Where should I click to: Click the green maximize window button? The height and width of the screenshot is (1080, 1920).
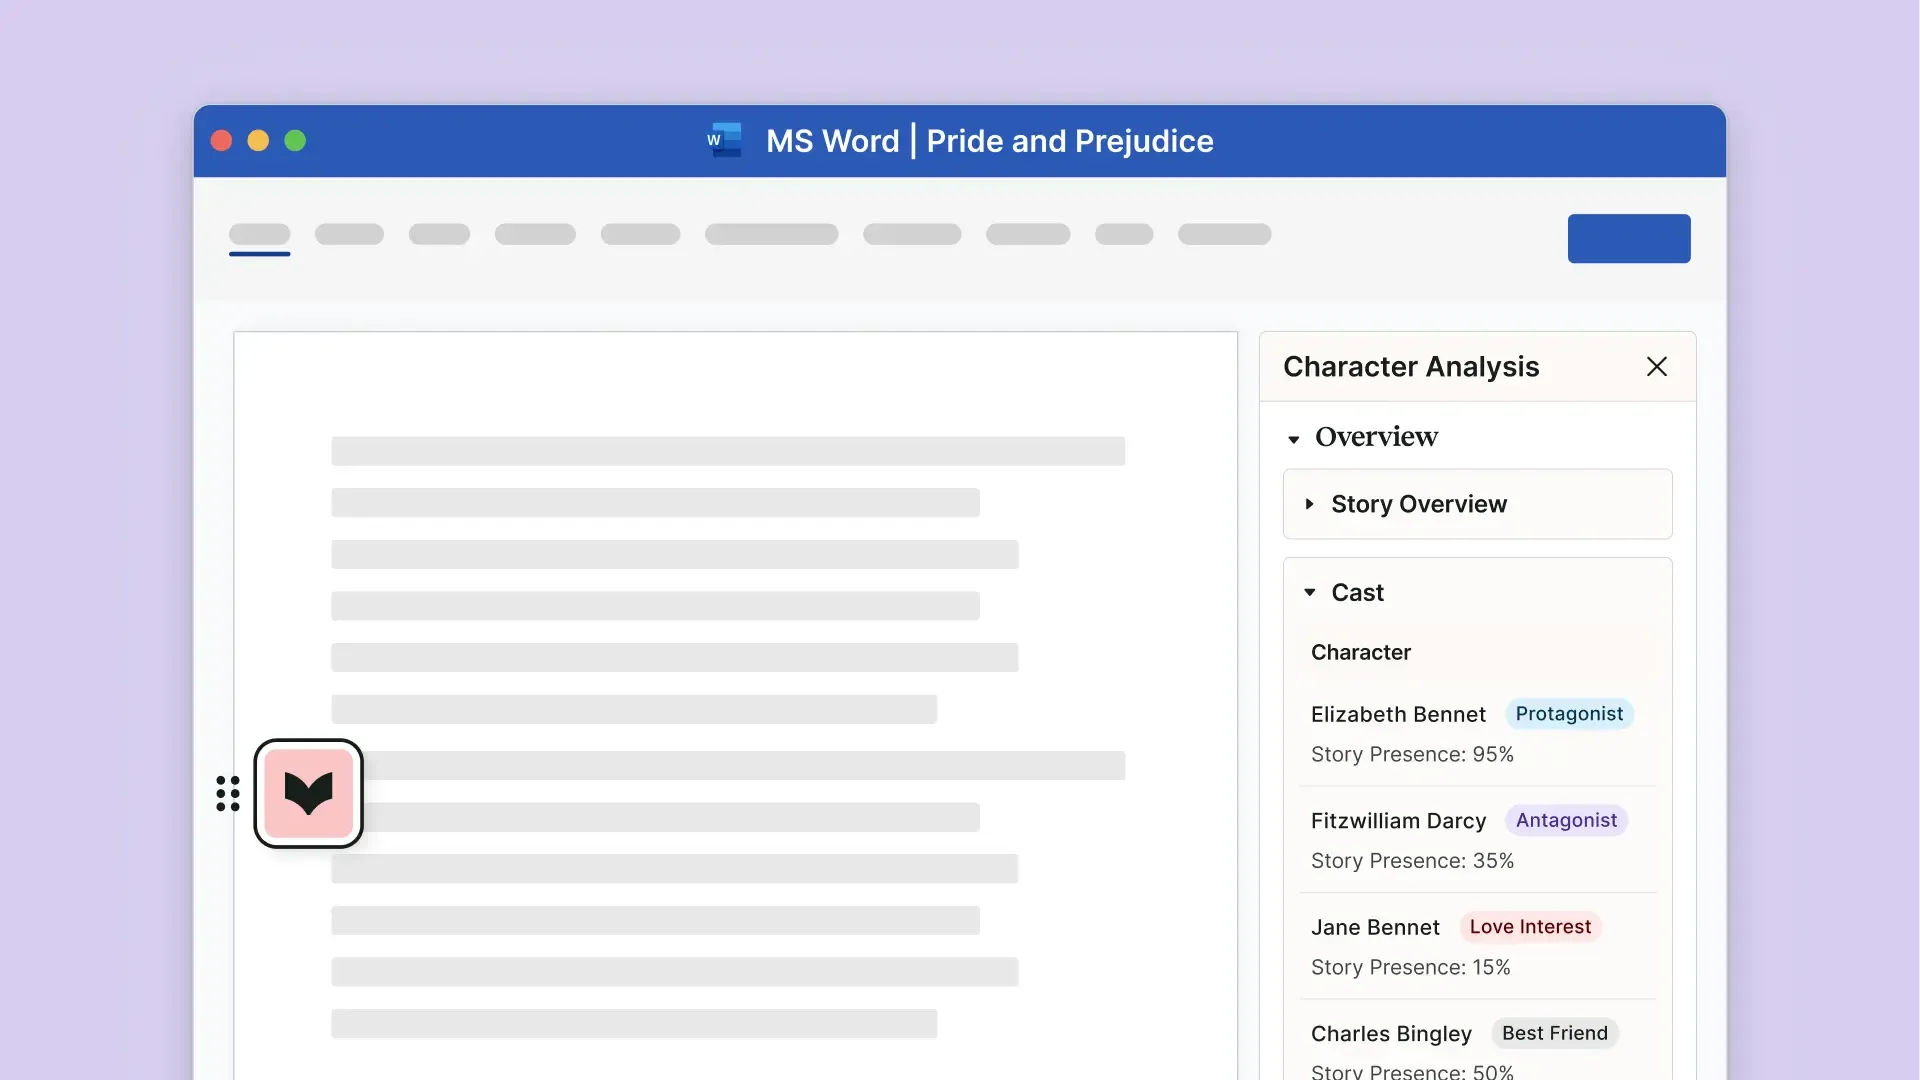coord(295,141)
